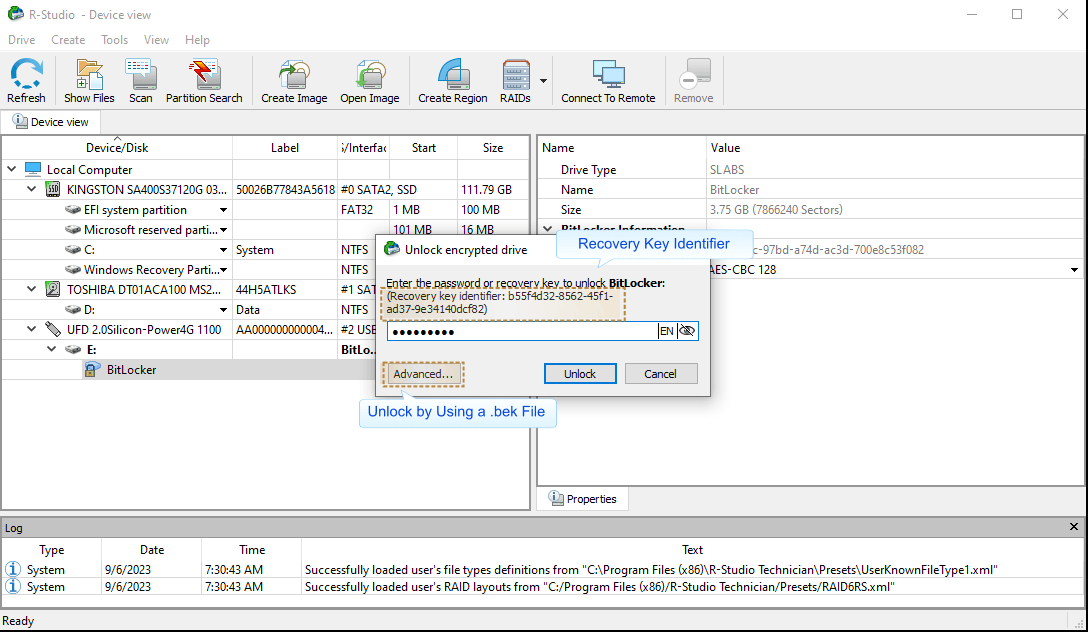Click the TOSHIBA hard disk icon
This screenshot has width=1088, height=632.
pos(53,289)
